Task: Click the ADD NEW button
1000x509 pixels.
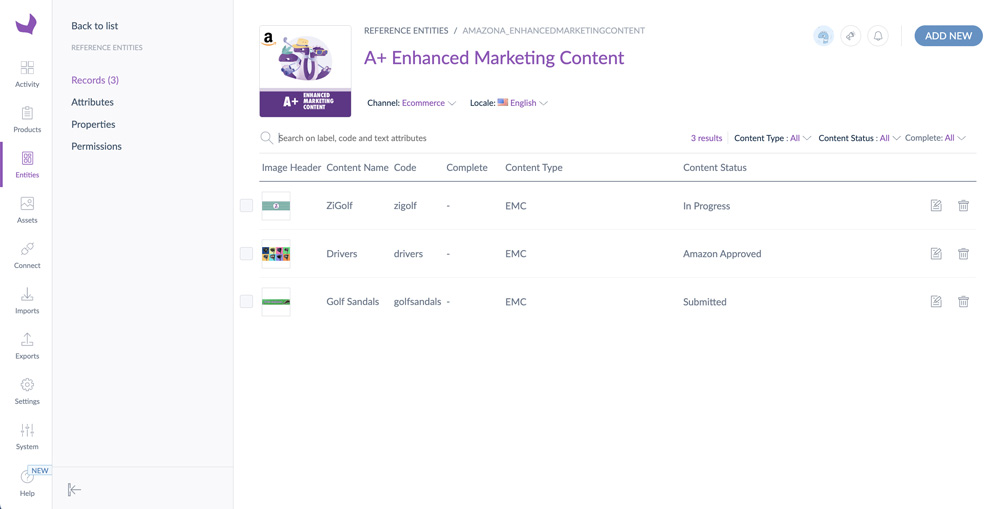Action: [948, 36]
